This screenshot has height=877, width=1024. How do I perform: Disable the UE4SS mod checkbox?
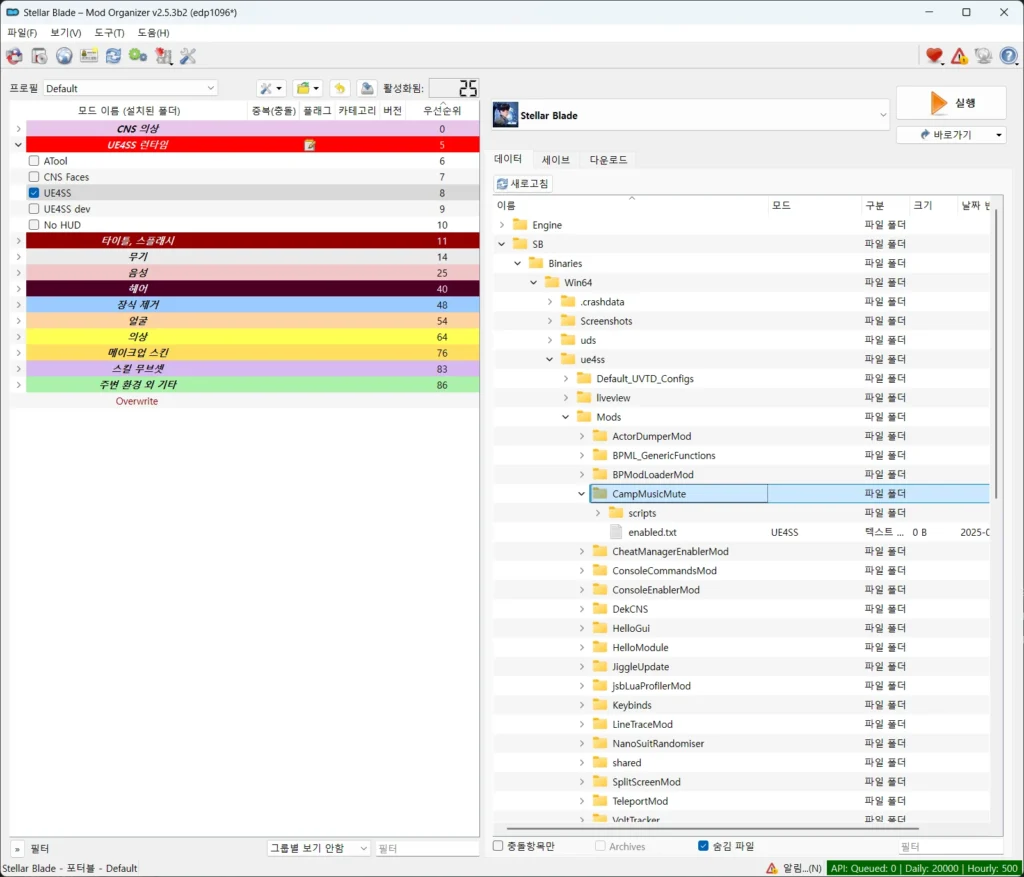click(x=34, y=193)
